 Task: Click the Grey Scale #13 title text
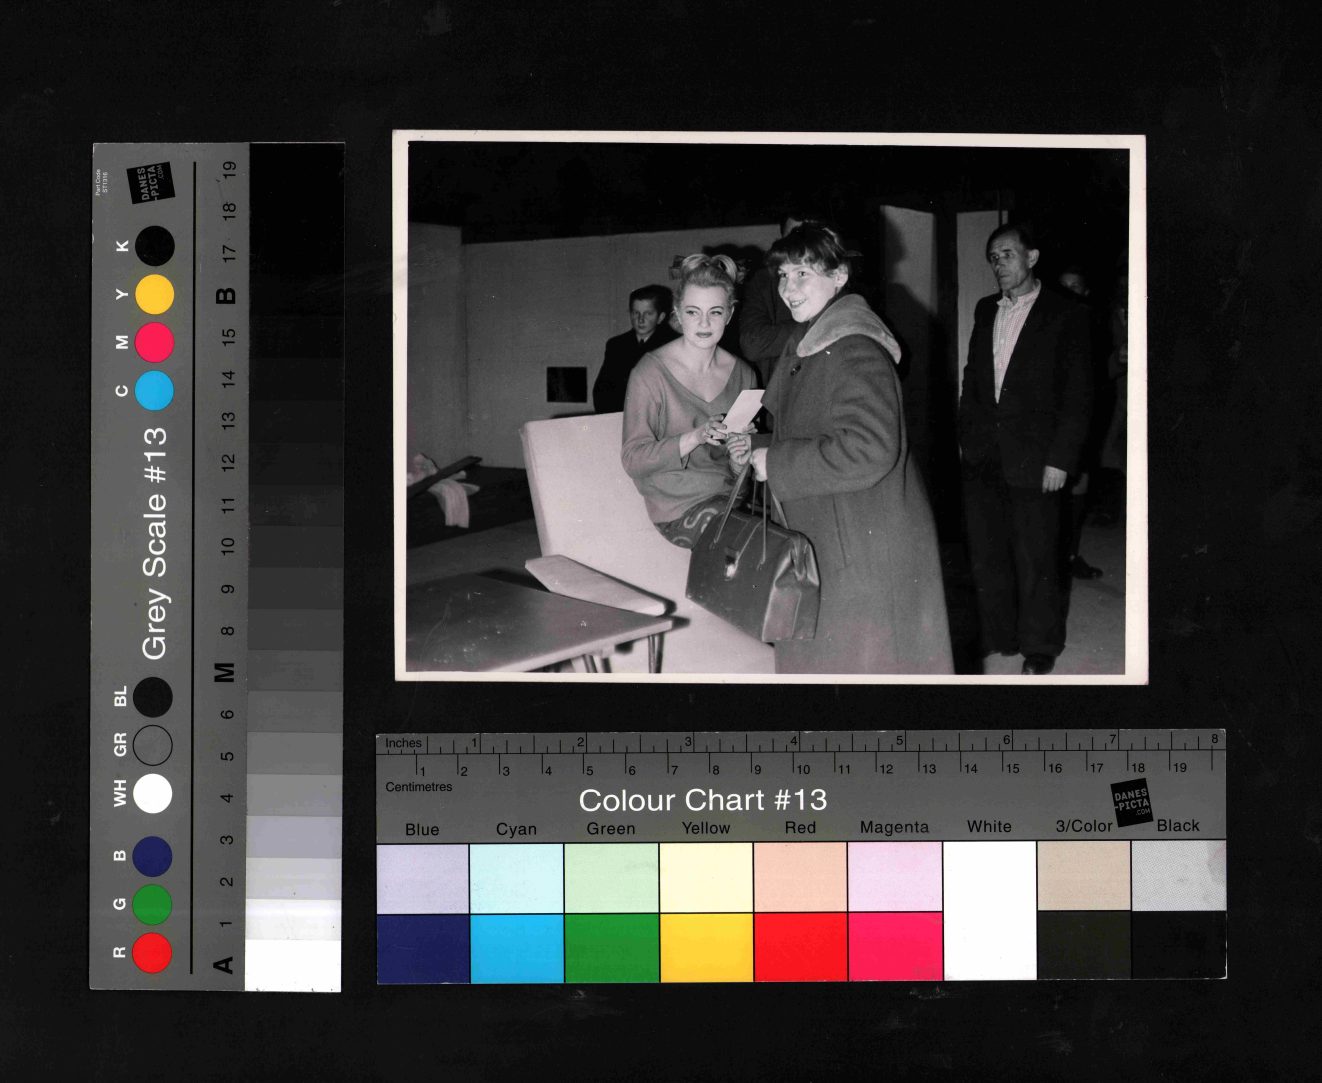click(155, 543)
